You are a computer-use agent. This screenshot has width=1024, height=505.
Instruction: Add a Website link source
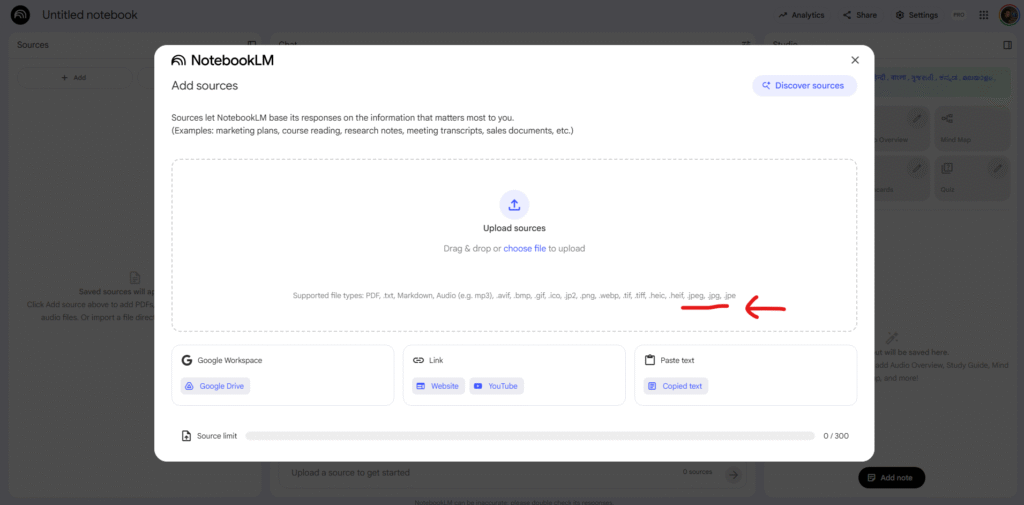[x=438, y=386]
